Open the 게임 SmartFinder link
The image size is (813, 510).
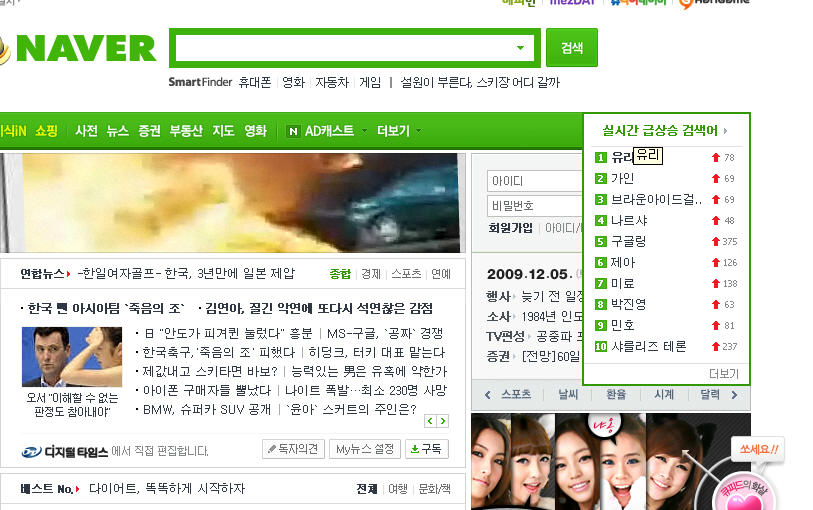coord(370,82)
